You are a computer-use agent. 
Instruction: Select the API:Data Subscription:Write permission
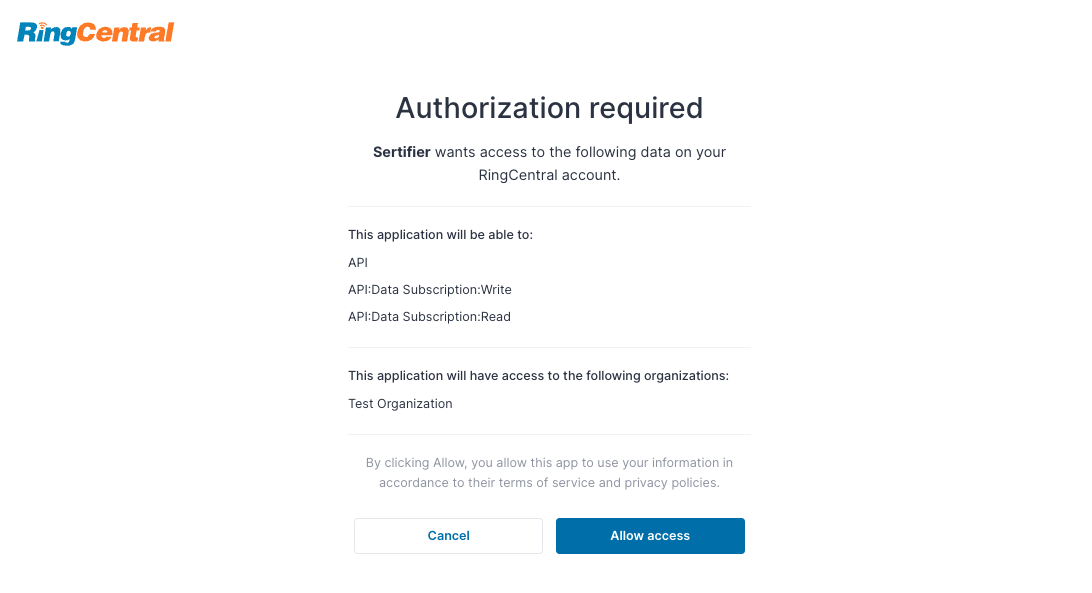[x=430, y=290]
